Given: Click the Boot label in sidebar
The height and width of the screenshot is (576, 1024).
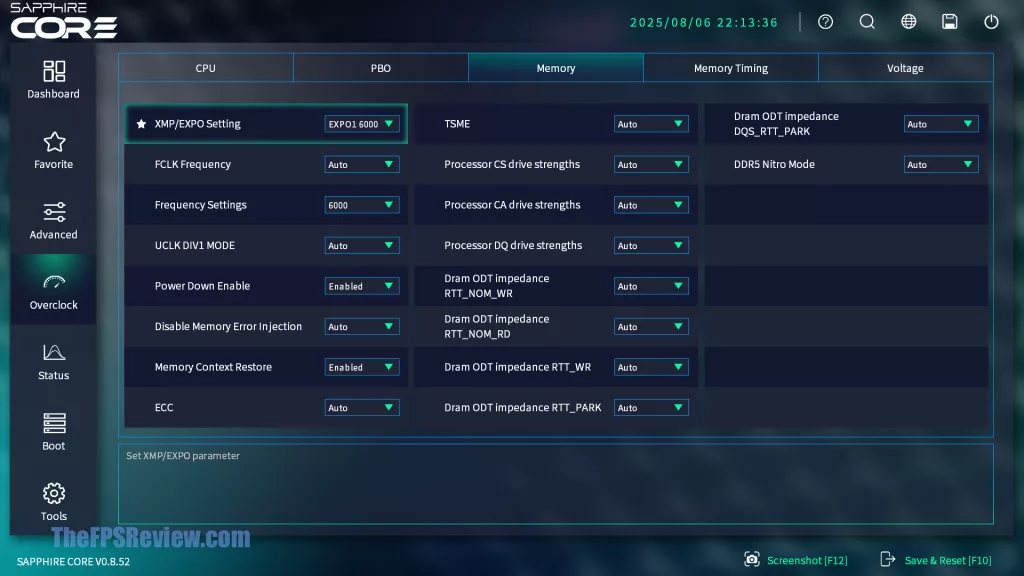Looking at the screenshot, I should (x=54, y=446).
